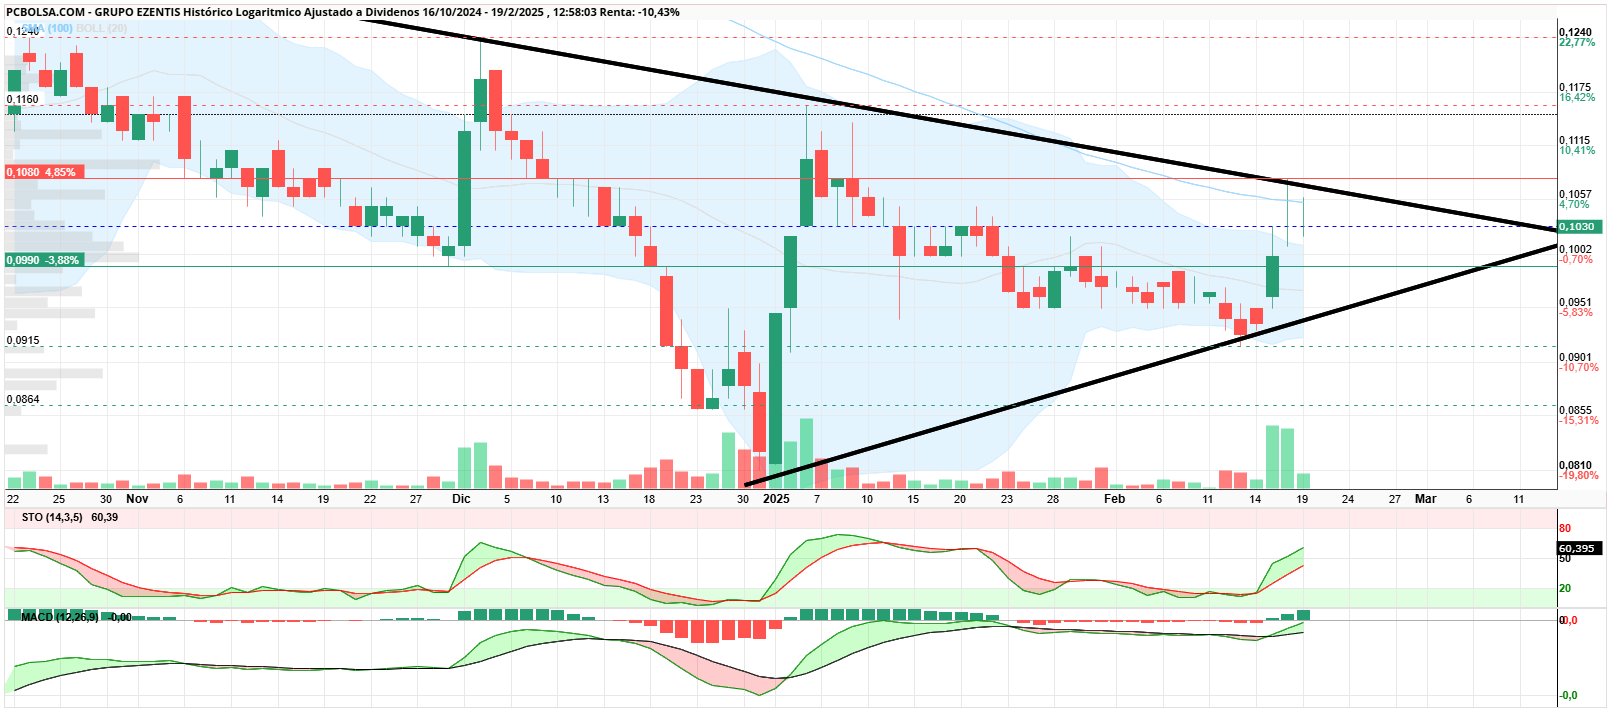
Task: Click the SMA (100) indicator label
Action: click(x=46, y=28)
